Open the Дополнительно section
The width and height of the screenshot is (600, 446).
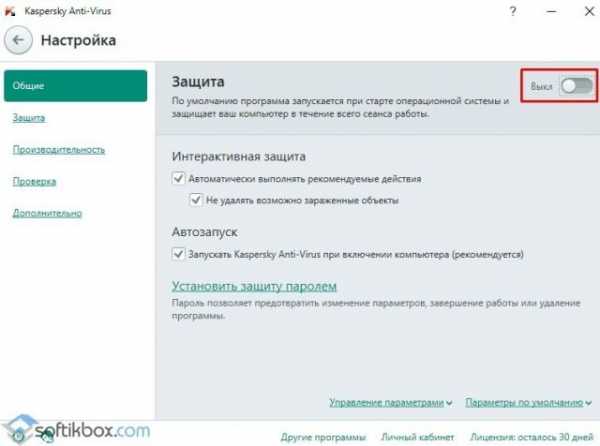(47, 213)
